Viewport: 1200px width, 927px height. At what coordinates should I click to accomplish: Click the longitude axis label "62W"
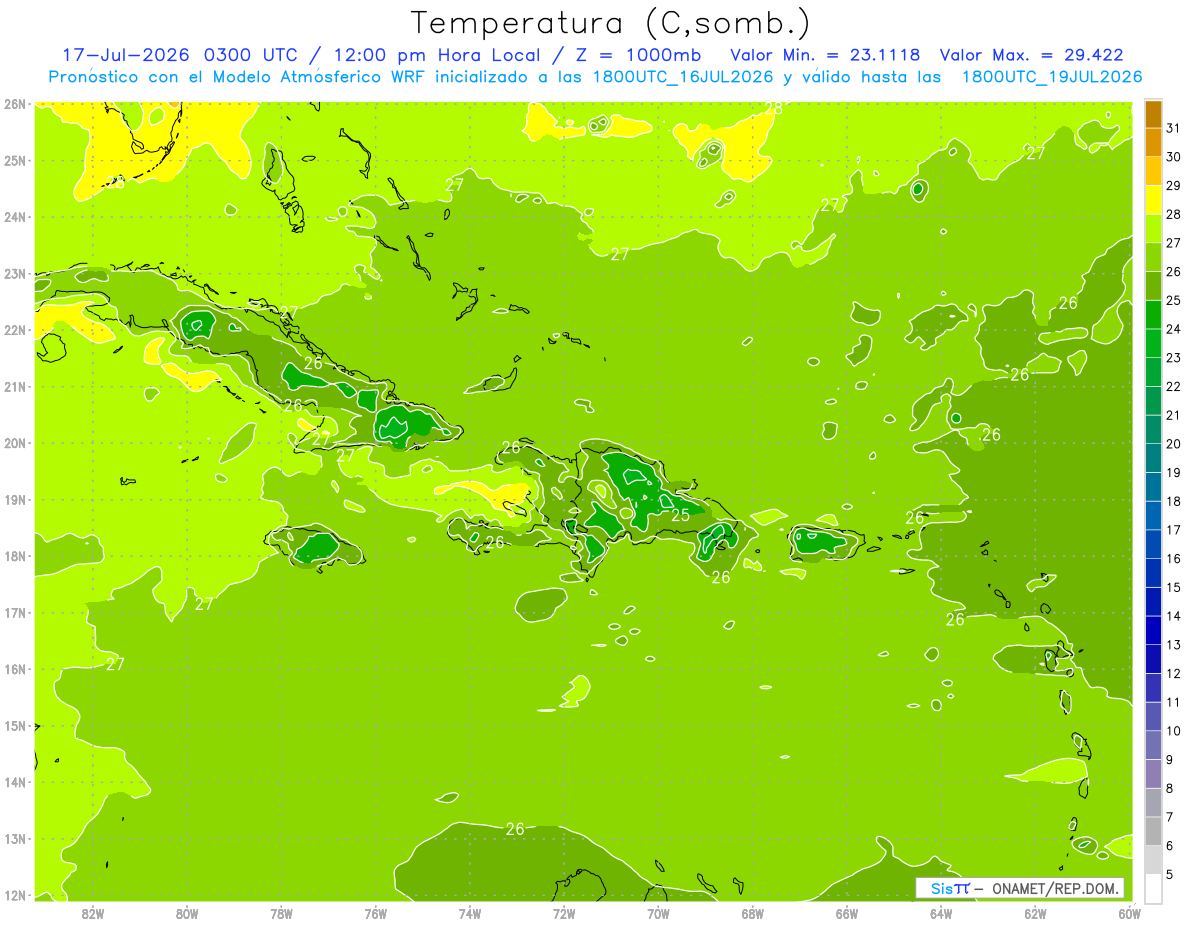(1035, 913)
